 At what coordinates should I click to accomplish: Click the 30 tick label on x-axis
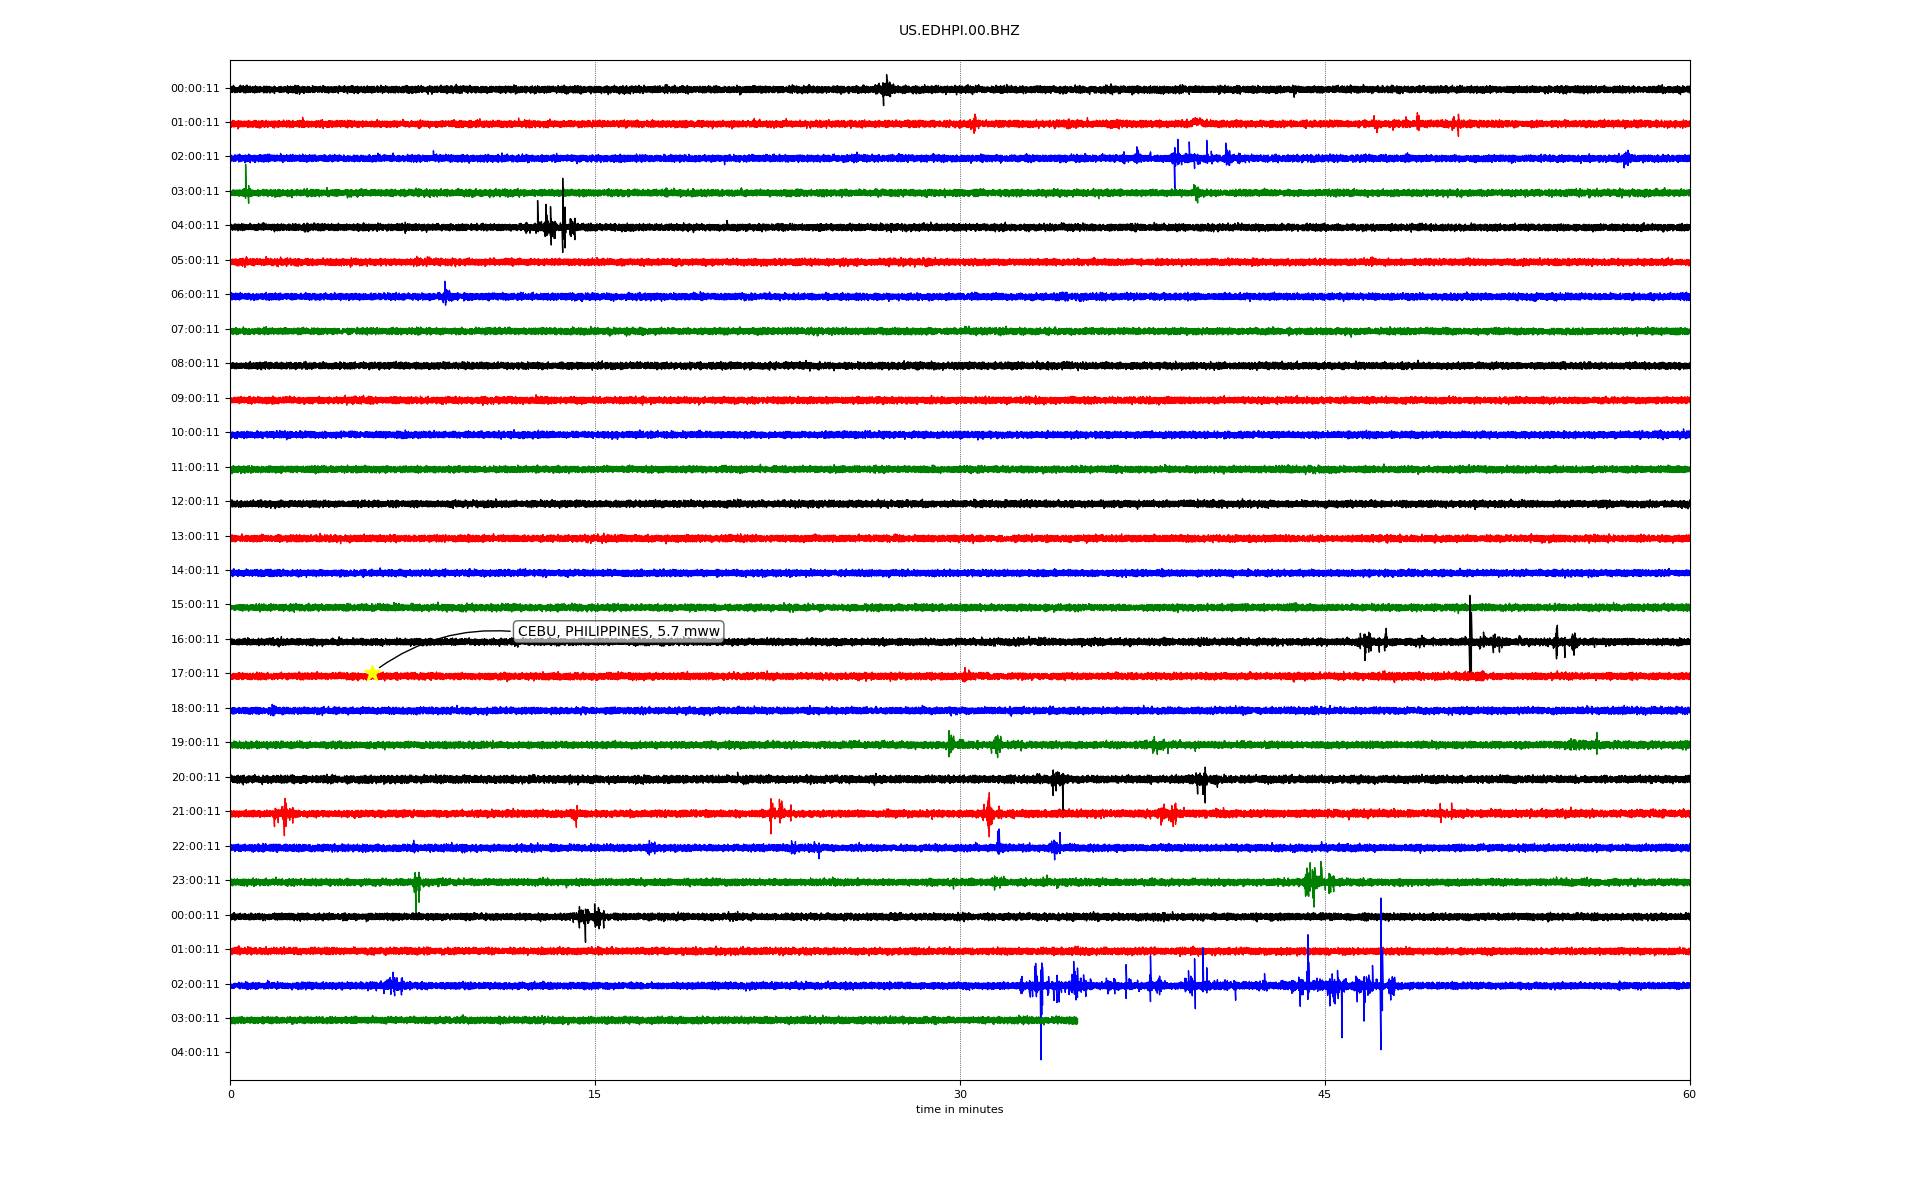(960, 1094)
